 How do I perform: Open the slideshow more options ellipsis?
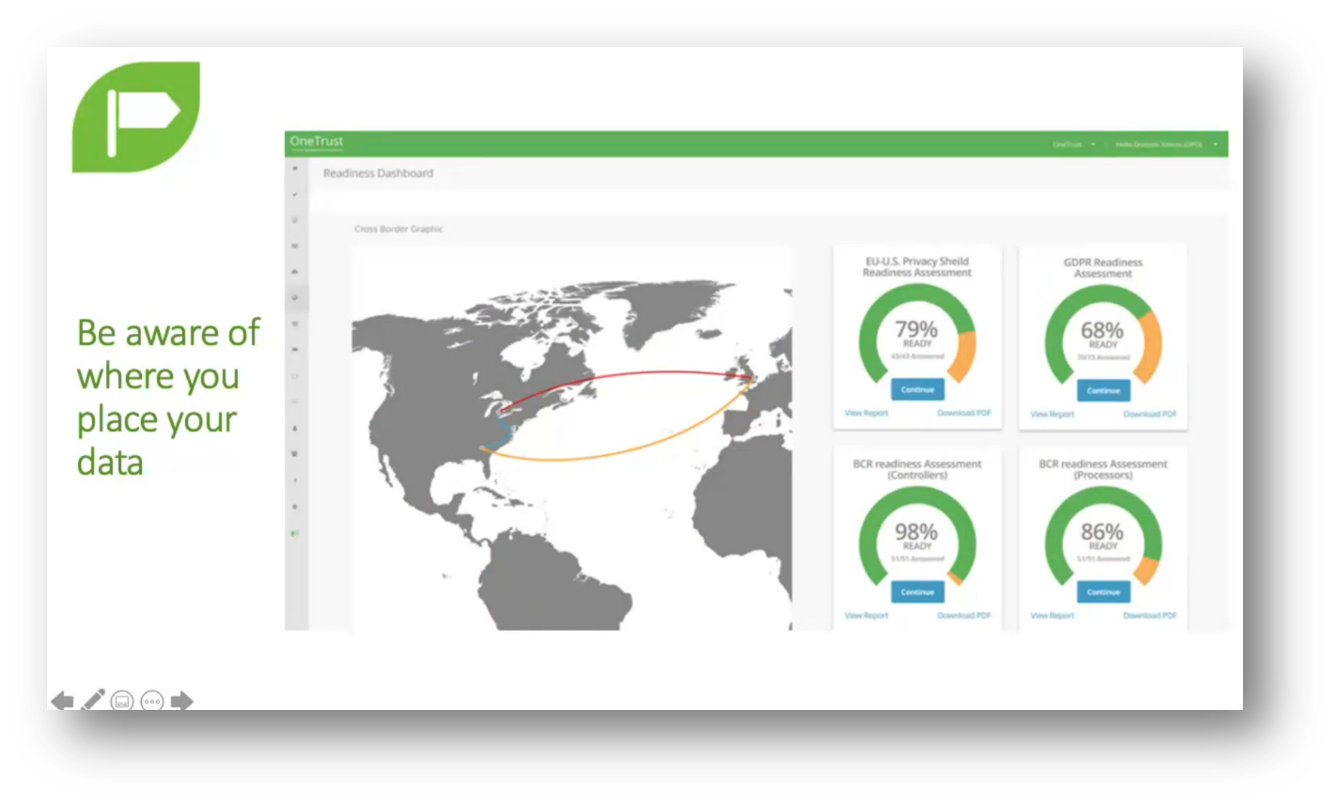152,701
